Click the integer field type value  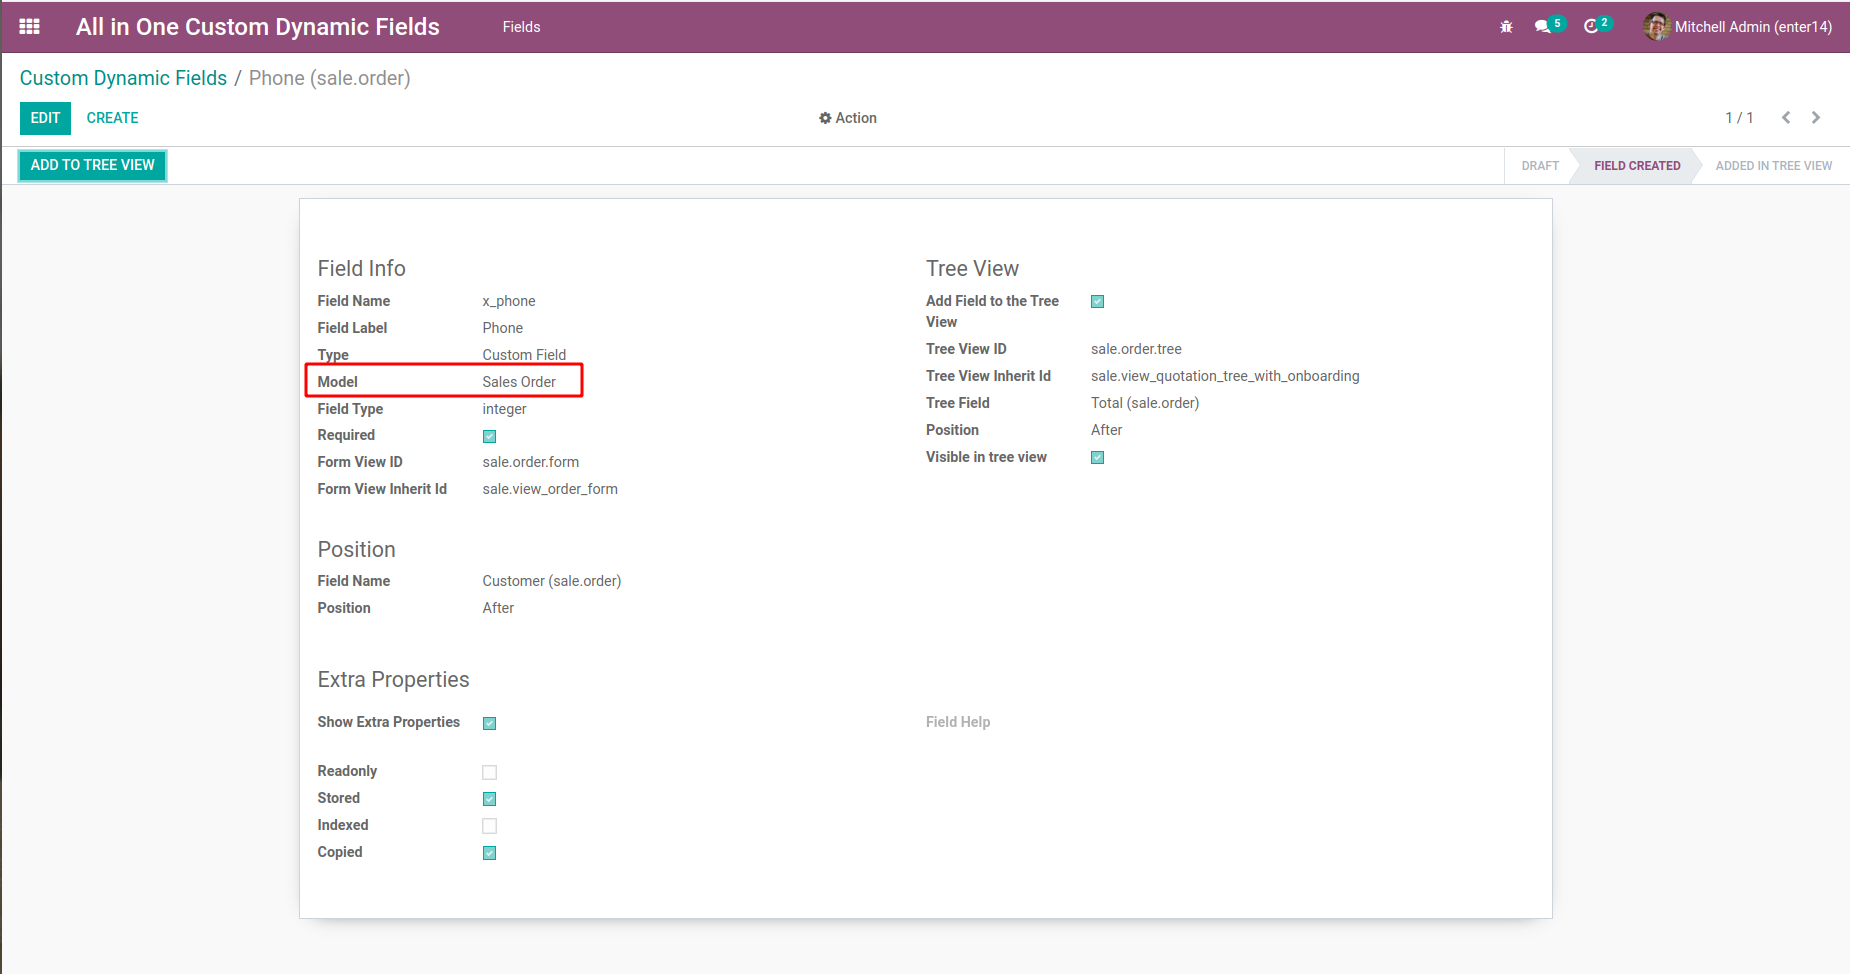click(504, 409)
